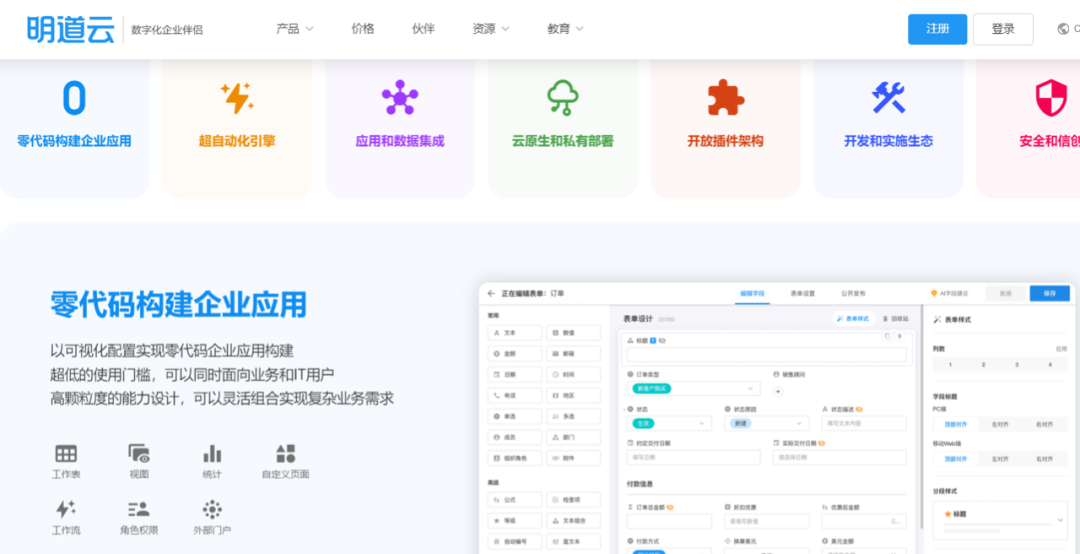Switch to the 表单设置 tab
Viewport: 1080px width, 554px height.
[802, 294]
